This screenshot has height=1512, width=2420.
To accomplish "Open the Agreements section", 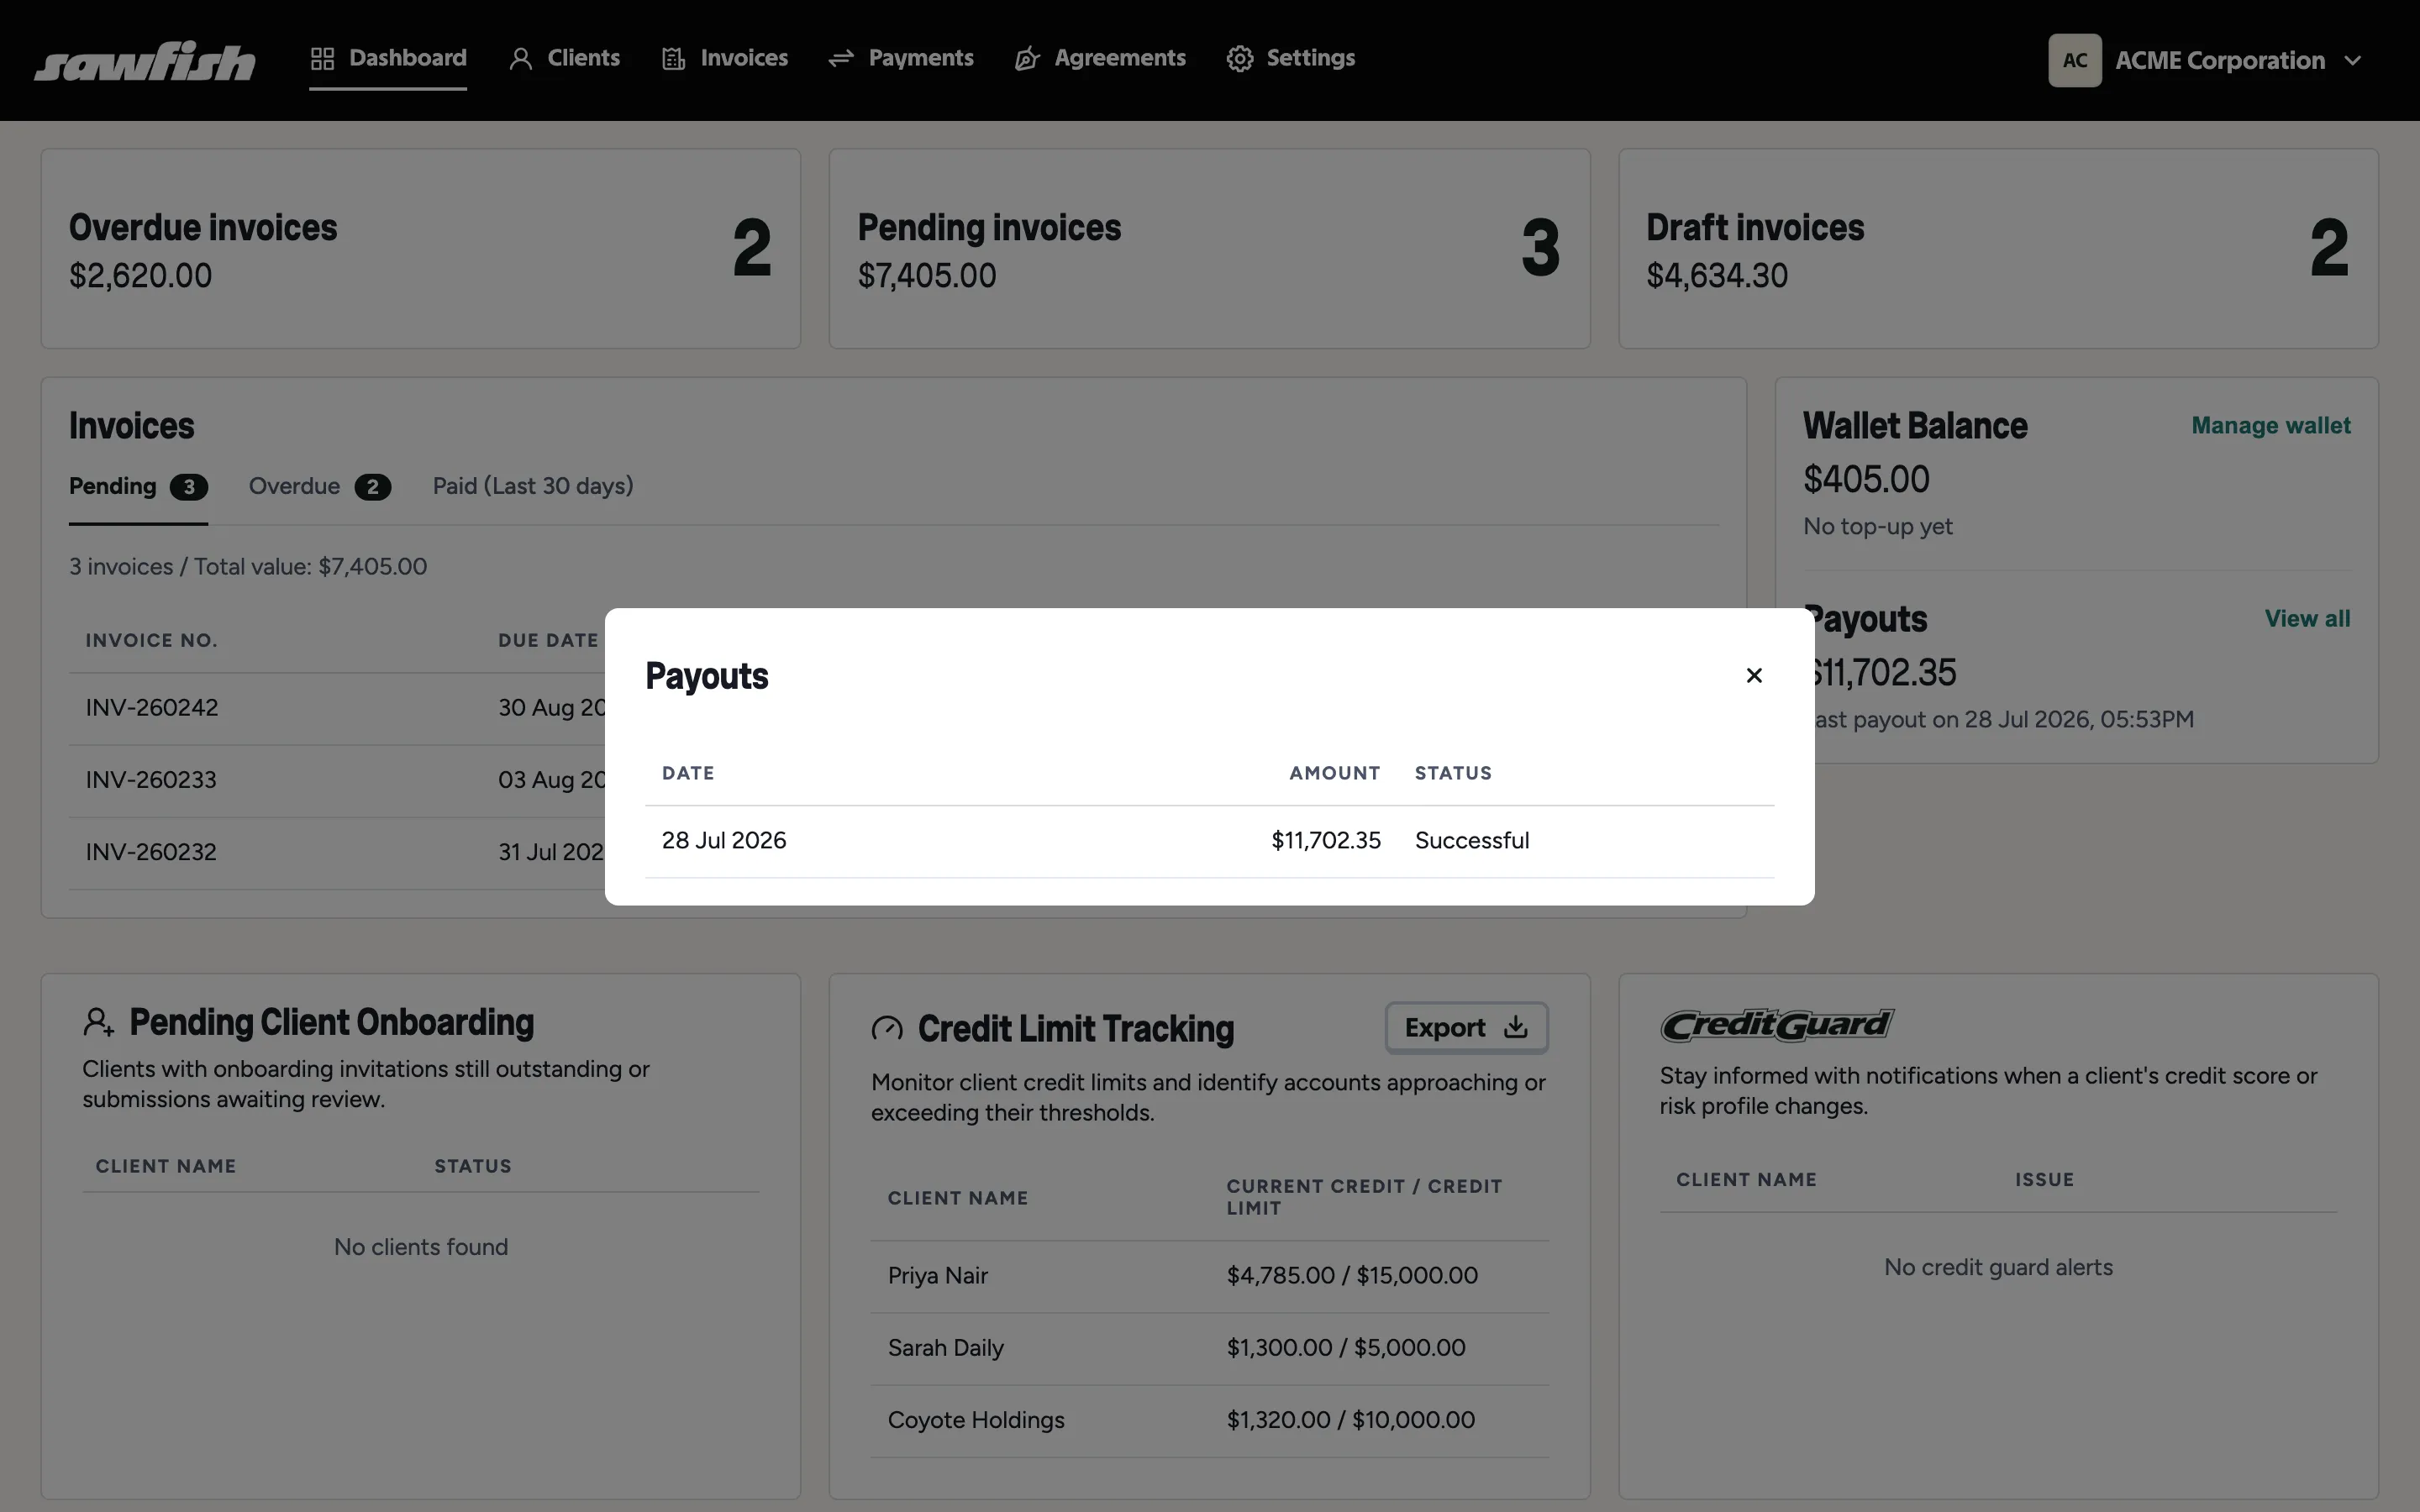I will [x=1100, y=59].
